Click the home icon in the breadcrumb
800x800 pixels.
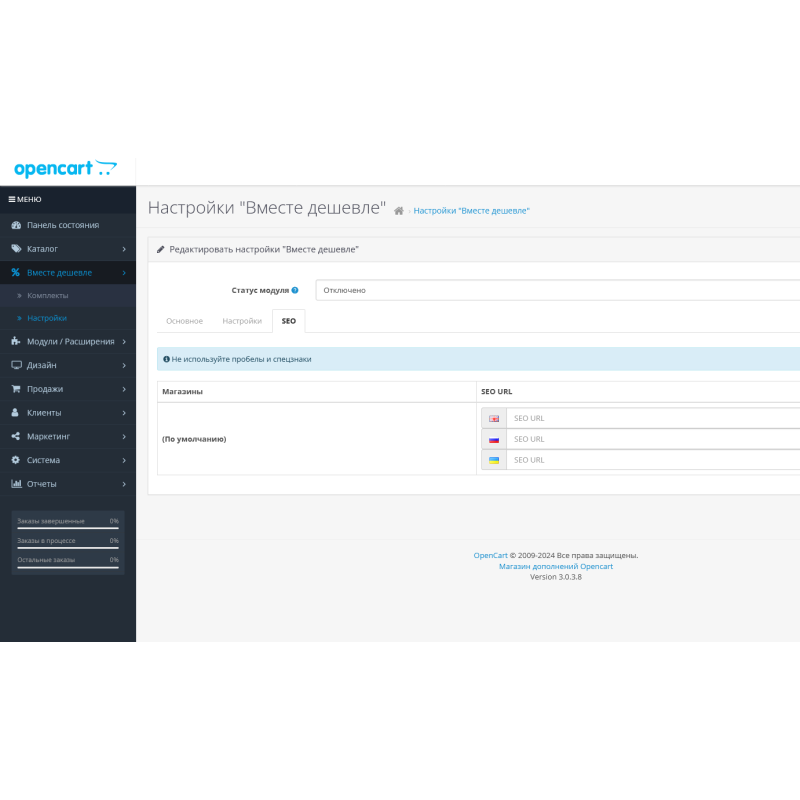[x=398, y=210]
